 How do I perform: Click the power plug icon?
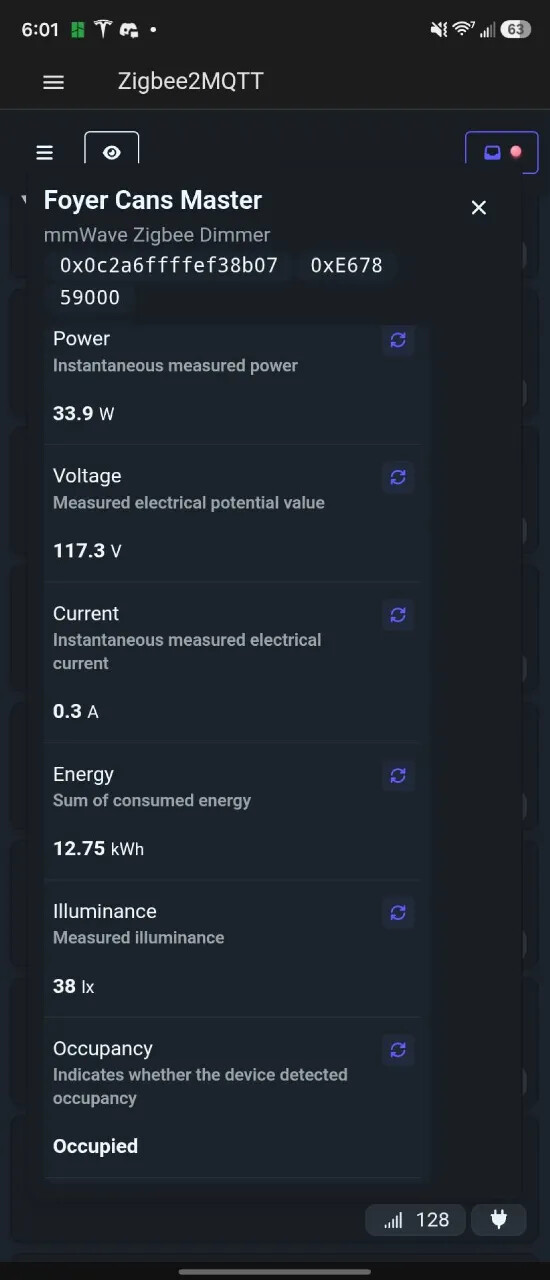(x=498, y=1219)
